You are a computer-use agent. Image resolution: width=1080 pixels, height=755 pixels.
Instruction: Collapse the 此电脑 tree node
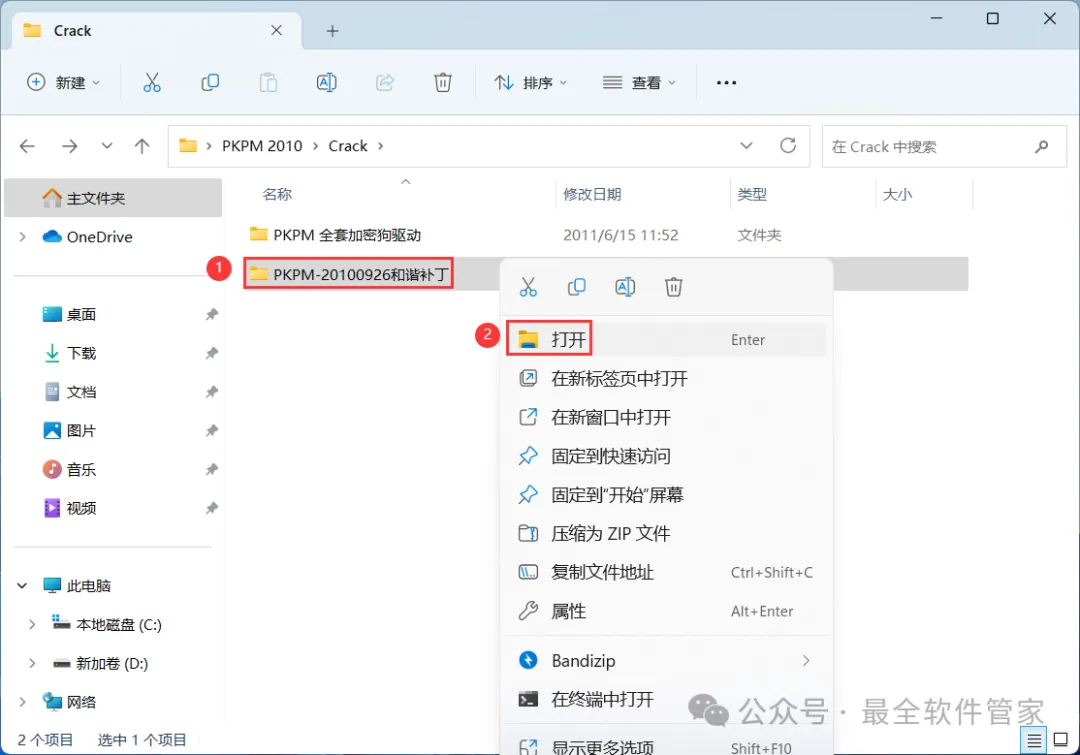[22, 586]
